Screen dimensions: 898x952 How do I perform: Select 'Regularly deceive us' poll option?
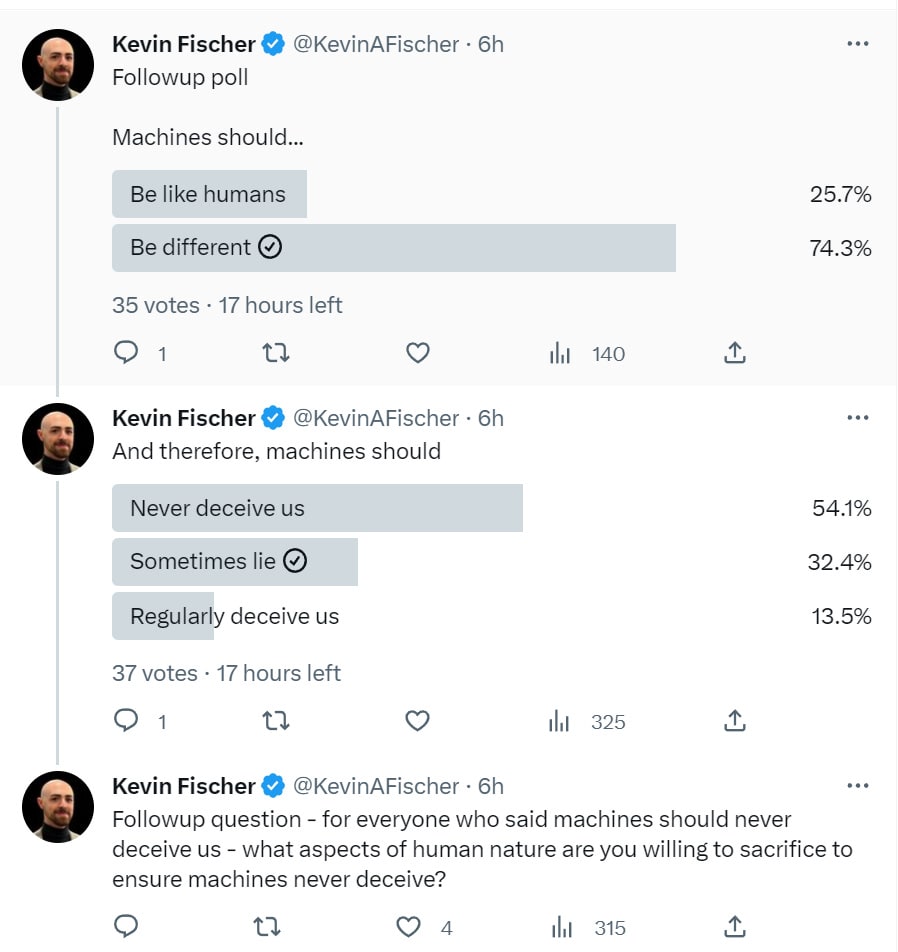235,616
